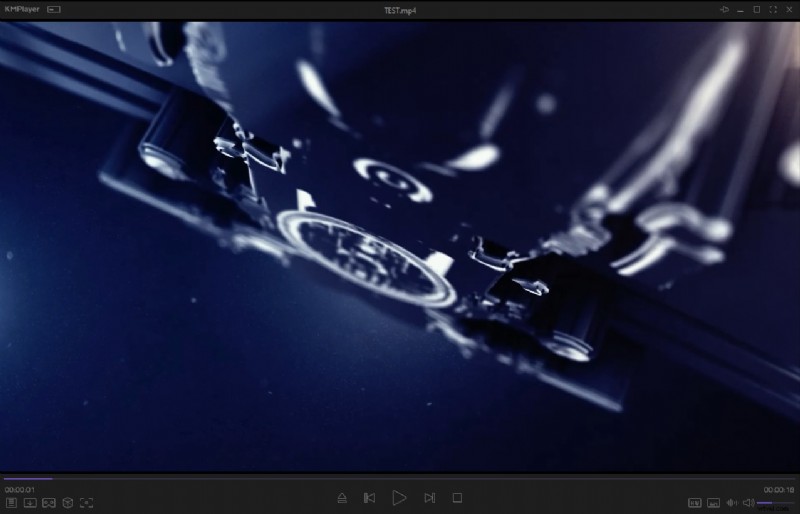
Task: Click the total duration time 00:00:18
Action: click(778, 490)
